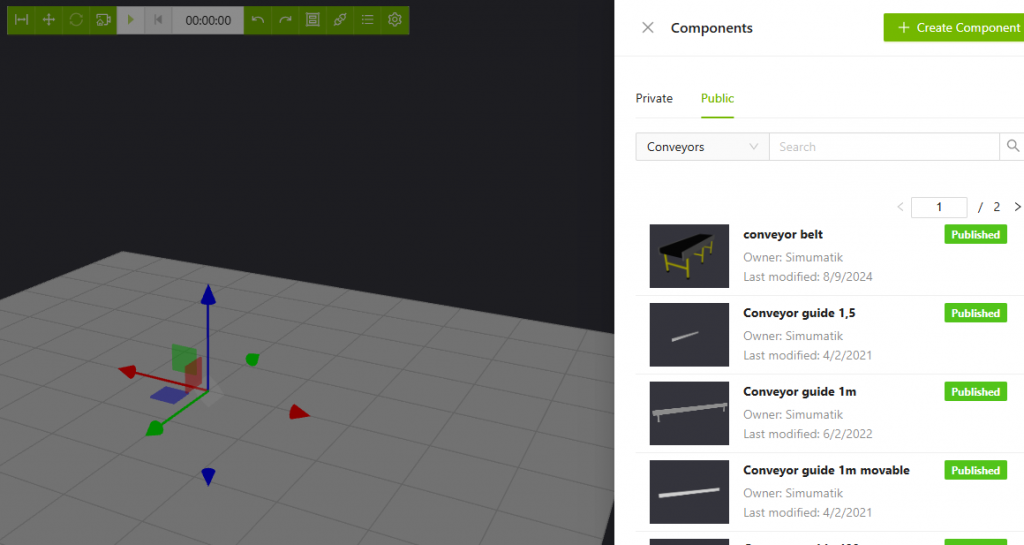Select the measure distance tool

(21, 20)
